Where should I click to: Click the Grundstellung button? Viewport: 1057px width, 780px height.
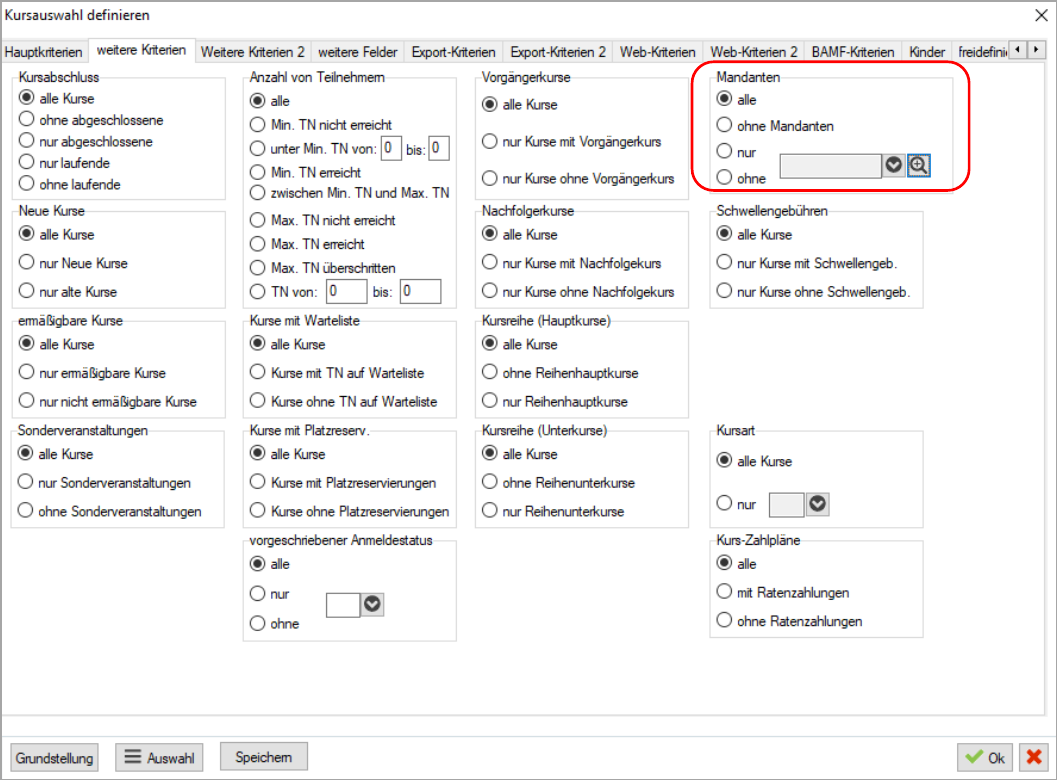pos(55,758)
